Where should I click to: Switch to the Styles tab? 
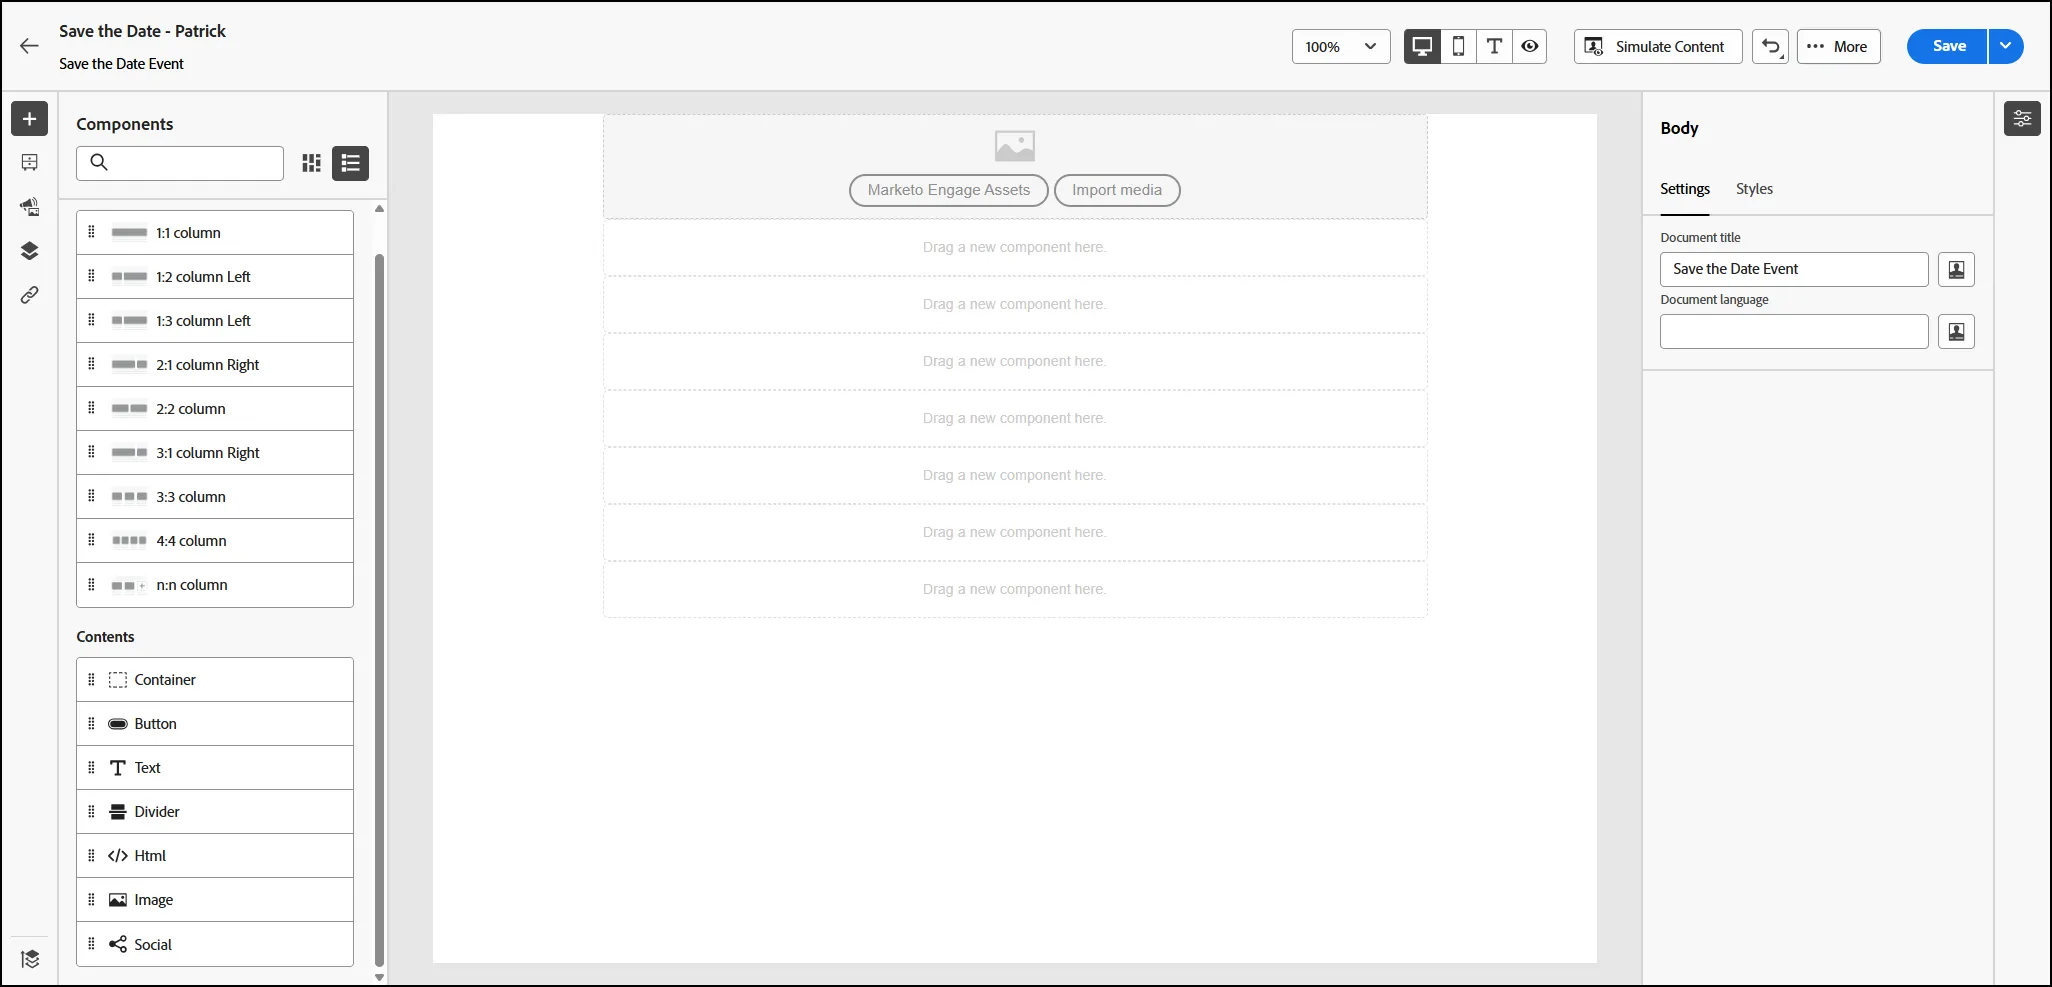[1754, 189]
